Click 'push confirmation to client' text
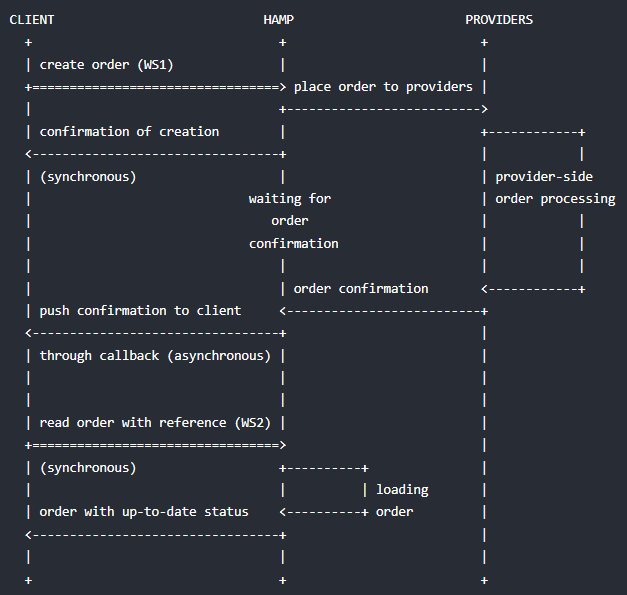Screen dimensions: 627x595 (140, 311)
